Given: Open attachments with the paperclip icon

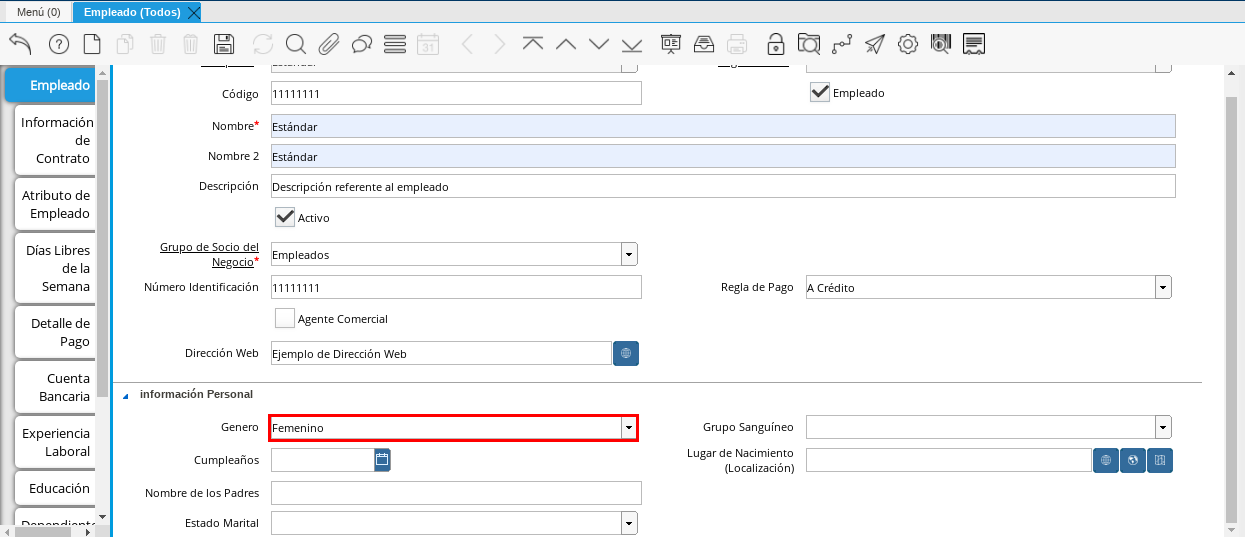Looking at the screenshot, I should [x=329, y=44].
